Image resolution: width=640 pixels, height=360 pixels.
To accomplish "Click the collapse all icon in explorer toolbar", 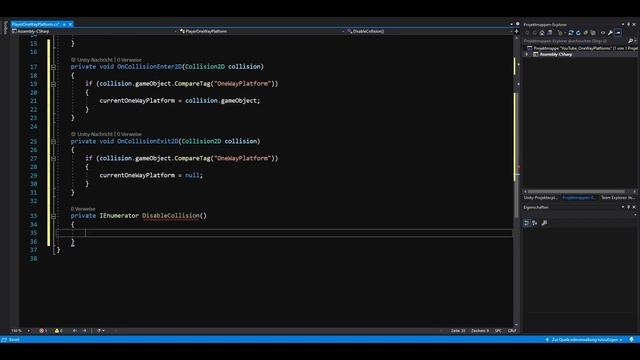I will (585, 33).
